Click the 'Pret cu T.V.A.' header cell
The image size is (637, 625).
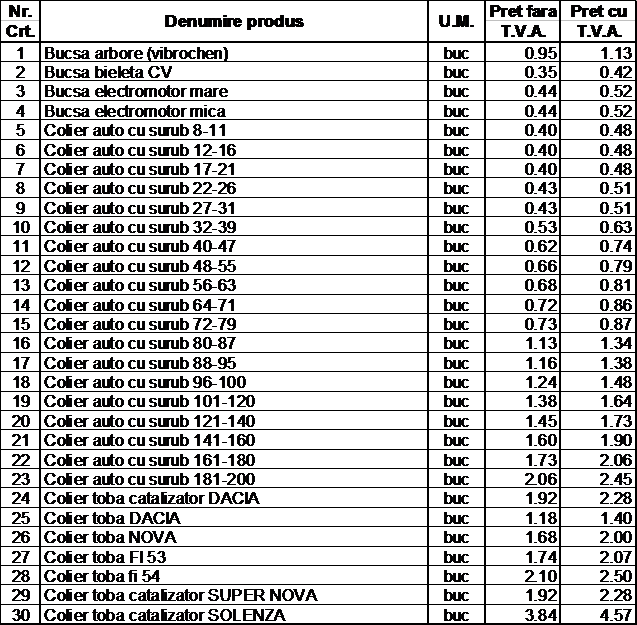[x=599, y=22]
